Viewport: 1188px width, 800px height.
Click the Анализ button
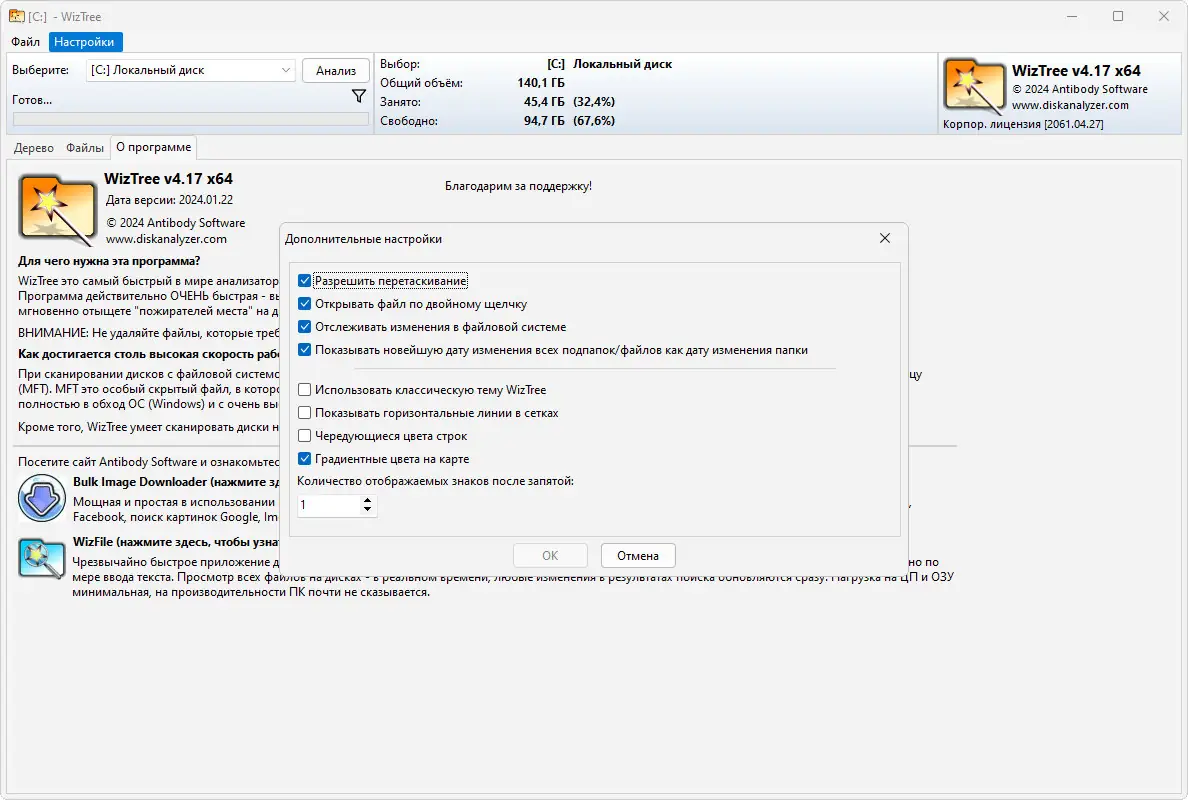click(336, 70)
